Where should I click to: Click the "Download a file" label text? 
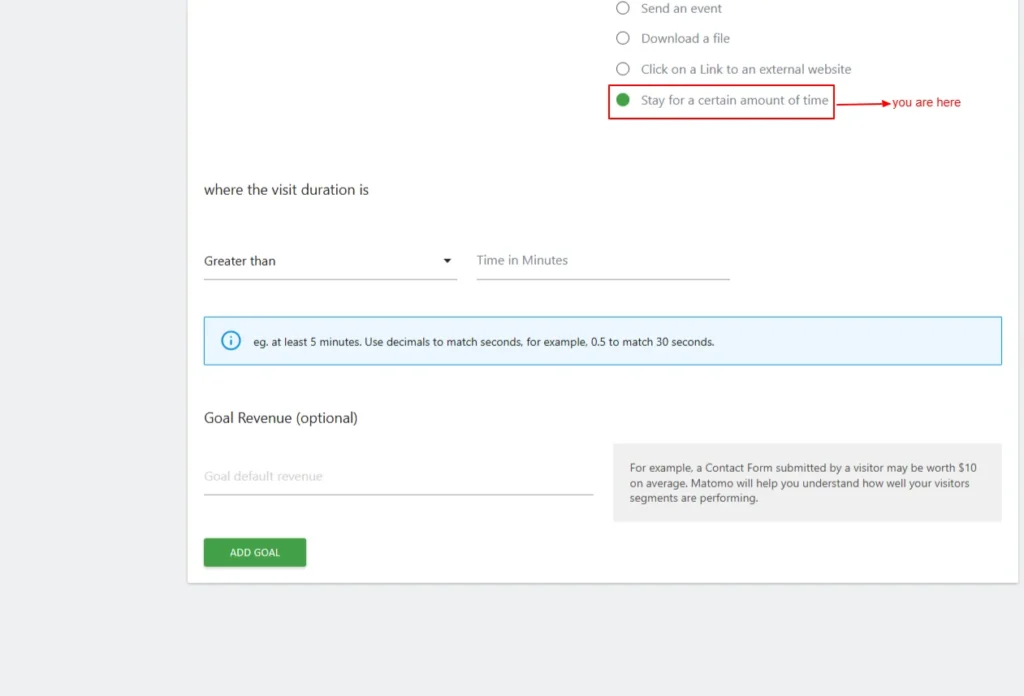[685, 39]
